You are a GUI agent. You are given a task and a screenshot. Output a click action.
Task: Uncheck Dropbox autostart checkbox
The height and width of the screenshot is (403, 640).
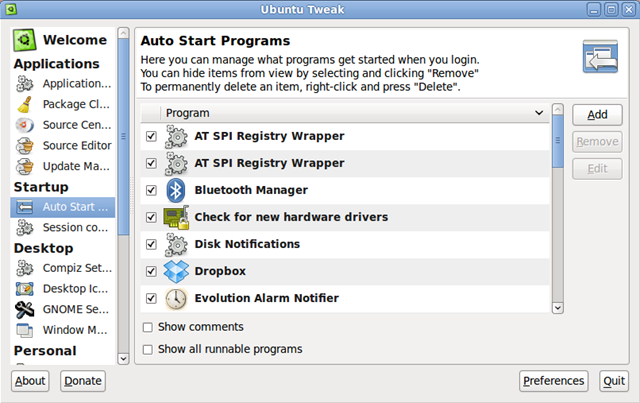(x=151, y=271)
